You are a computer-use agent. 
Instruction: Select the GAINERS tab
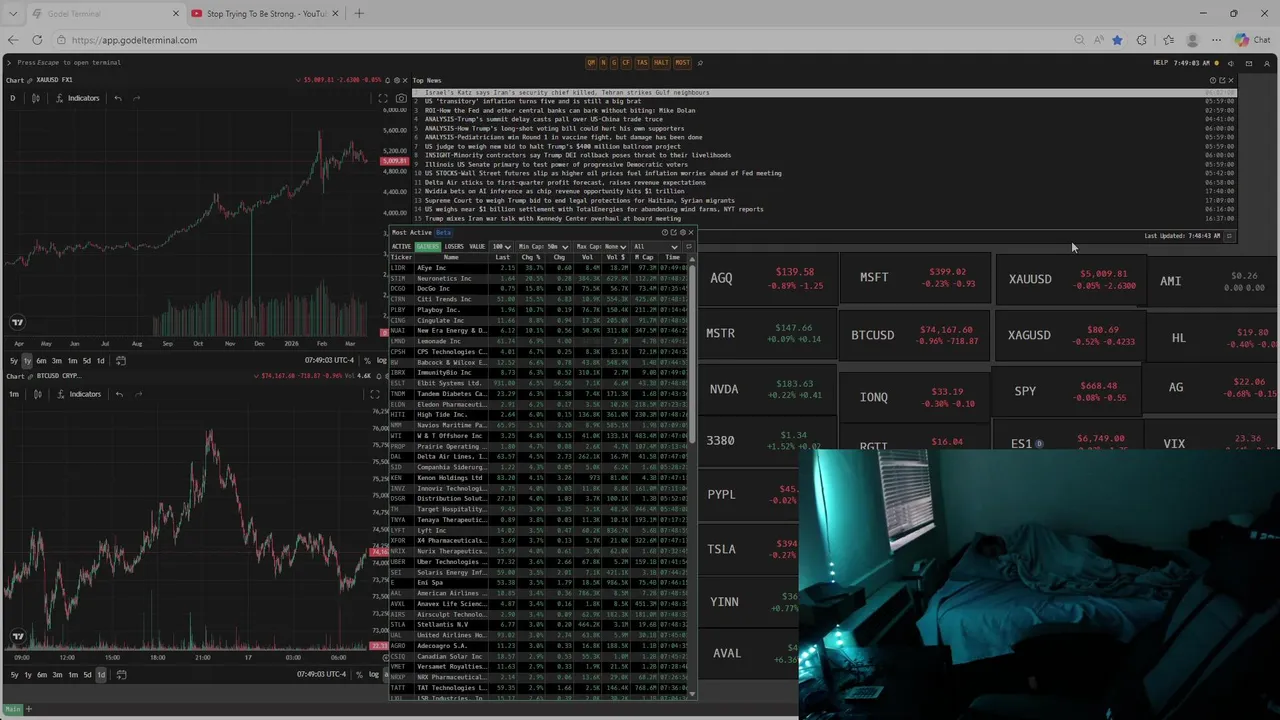tap(427, 246)
